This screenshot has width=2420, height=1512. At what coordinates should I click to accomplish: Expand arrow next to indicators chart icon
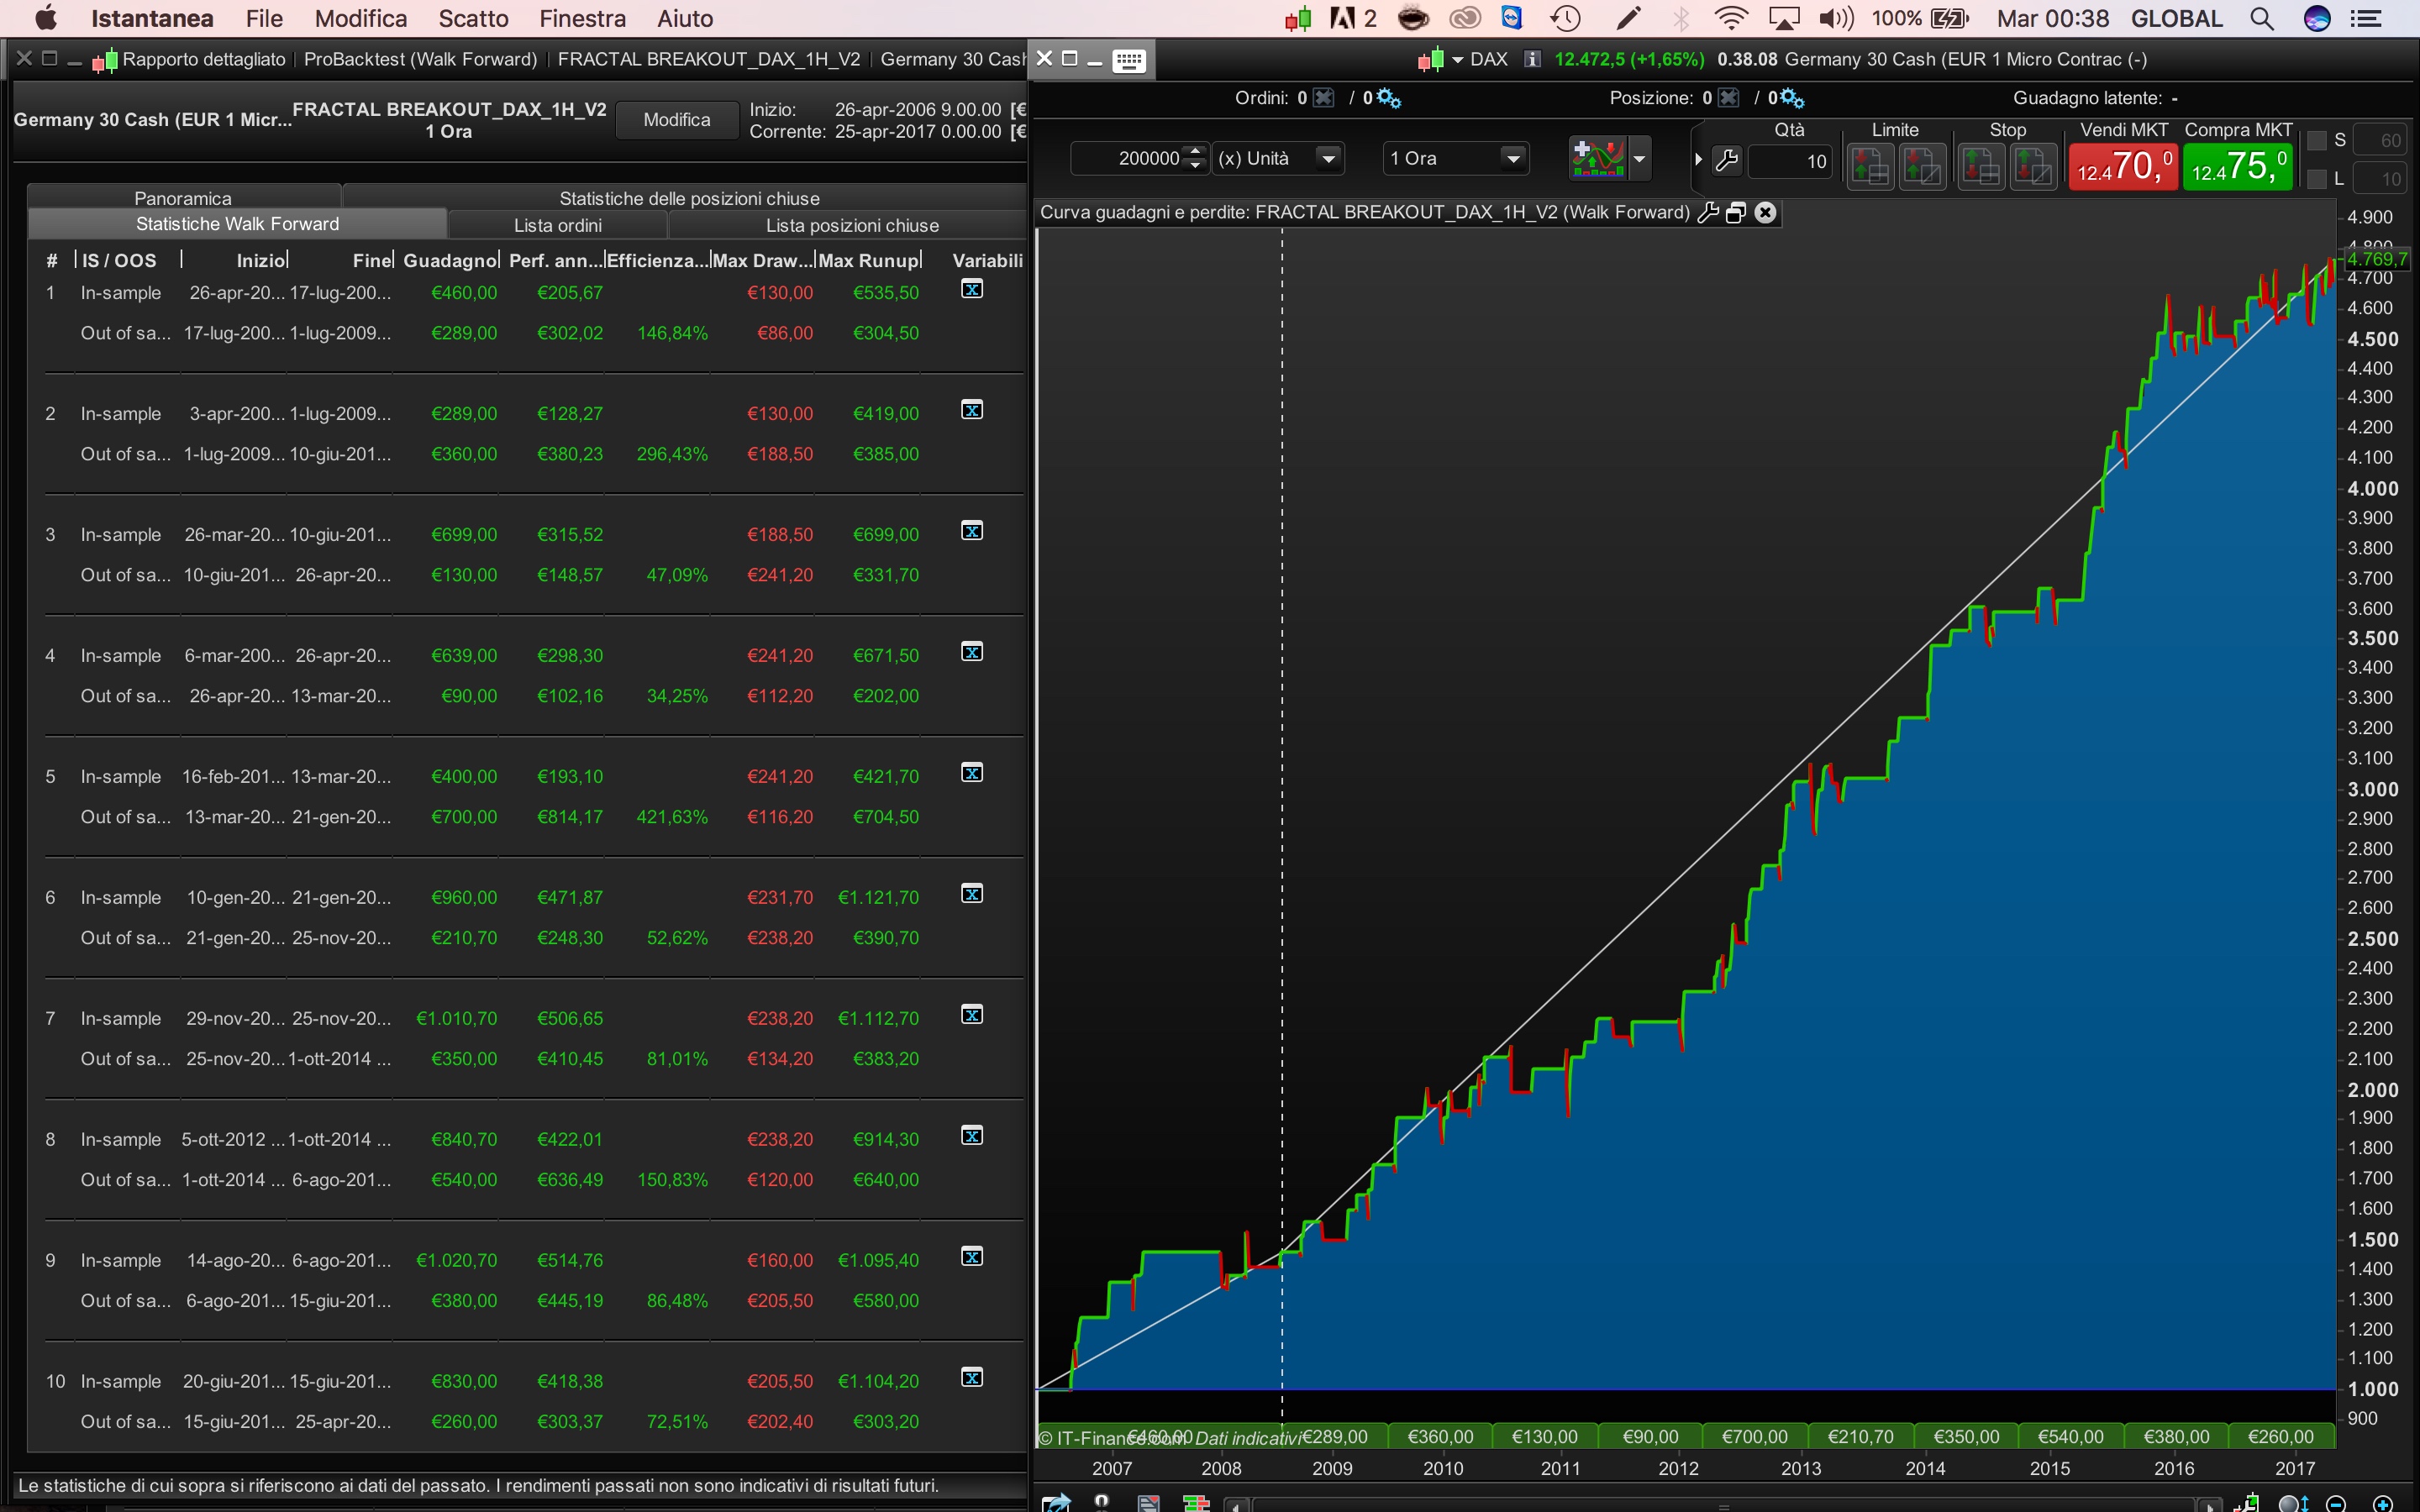click(1639, 159)
